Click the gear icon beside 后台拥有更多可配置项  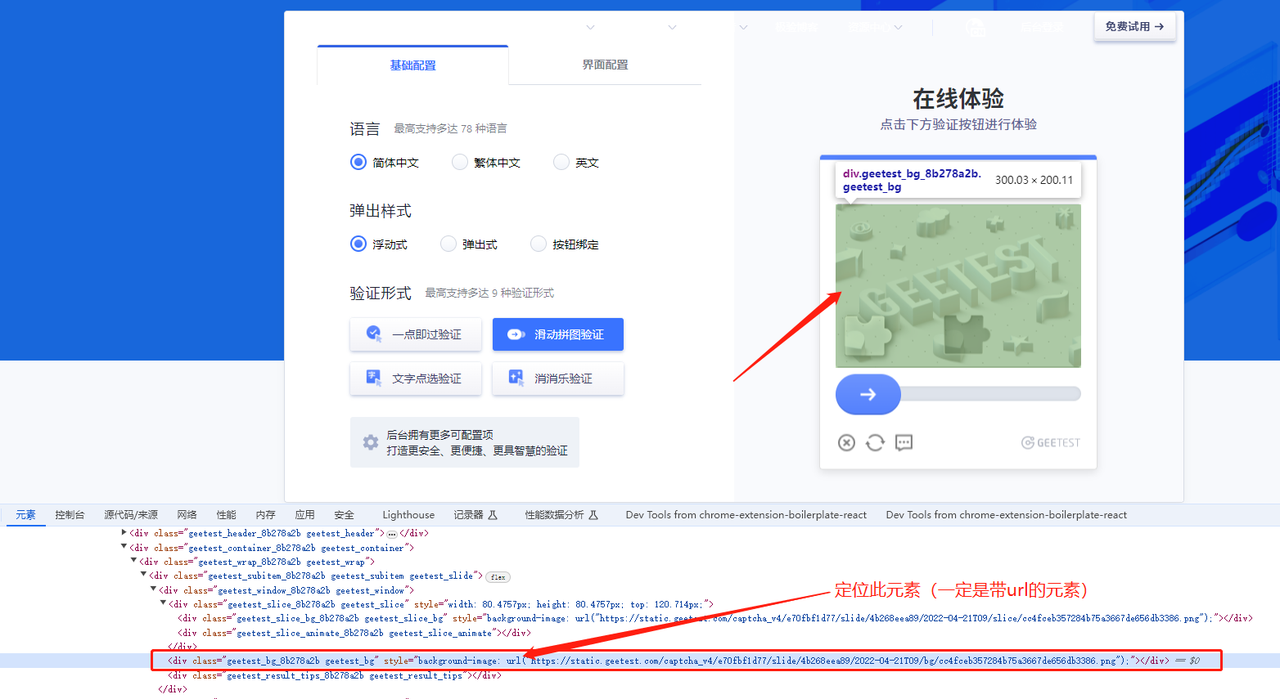[370, 442]
